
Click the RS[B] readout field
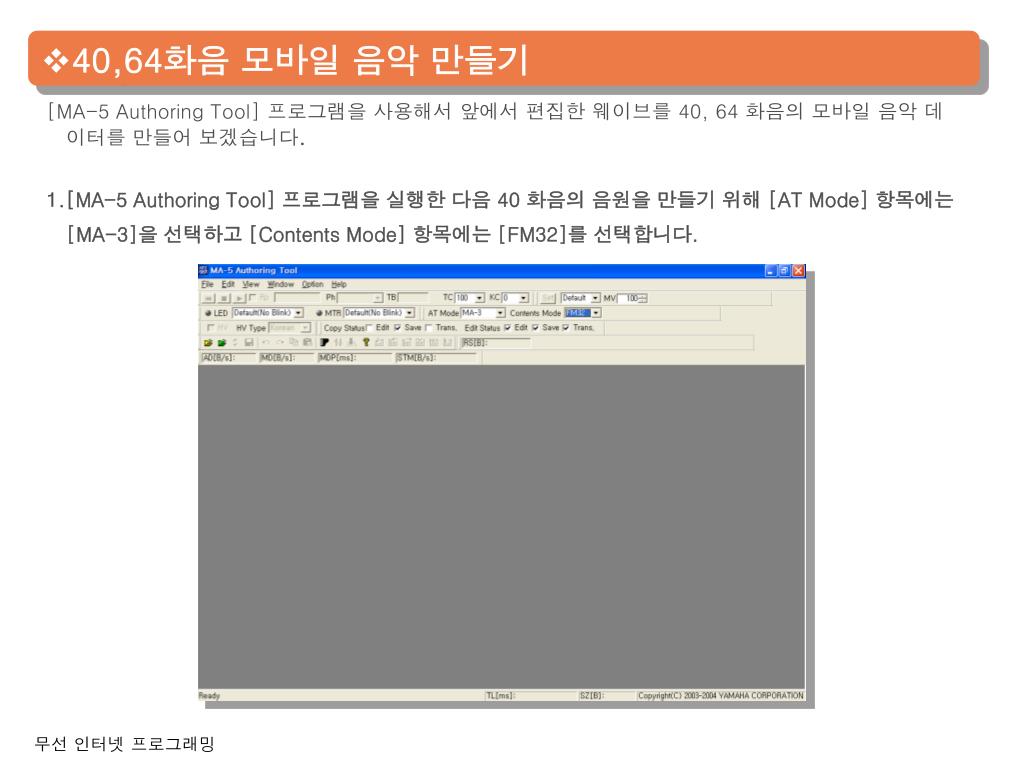(x=496, y=343)
